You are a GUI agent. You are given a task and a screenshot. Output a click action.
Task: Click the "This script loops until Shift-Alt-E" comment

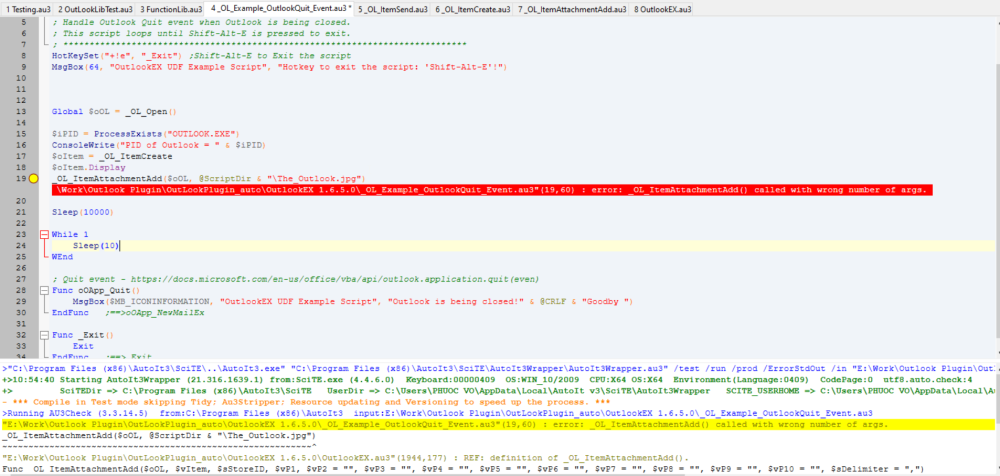tap(201, 33)
